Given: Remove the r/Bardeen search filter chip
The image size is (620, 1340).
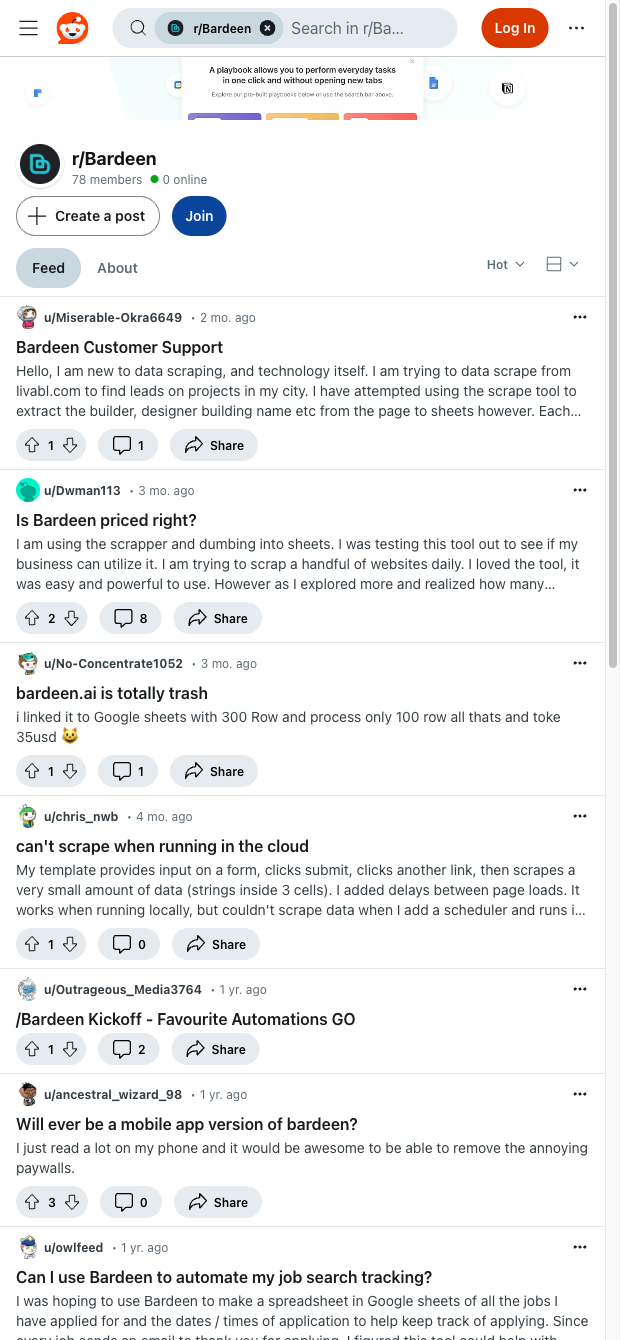Looking at the screenshot, I should point(267,28).
